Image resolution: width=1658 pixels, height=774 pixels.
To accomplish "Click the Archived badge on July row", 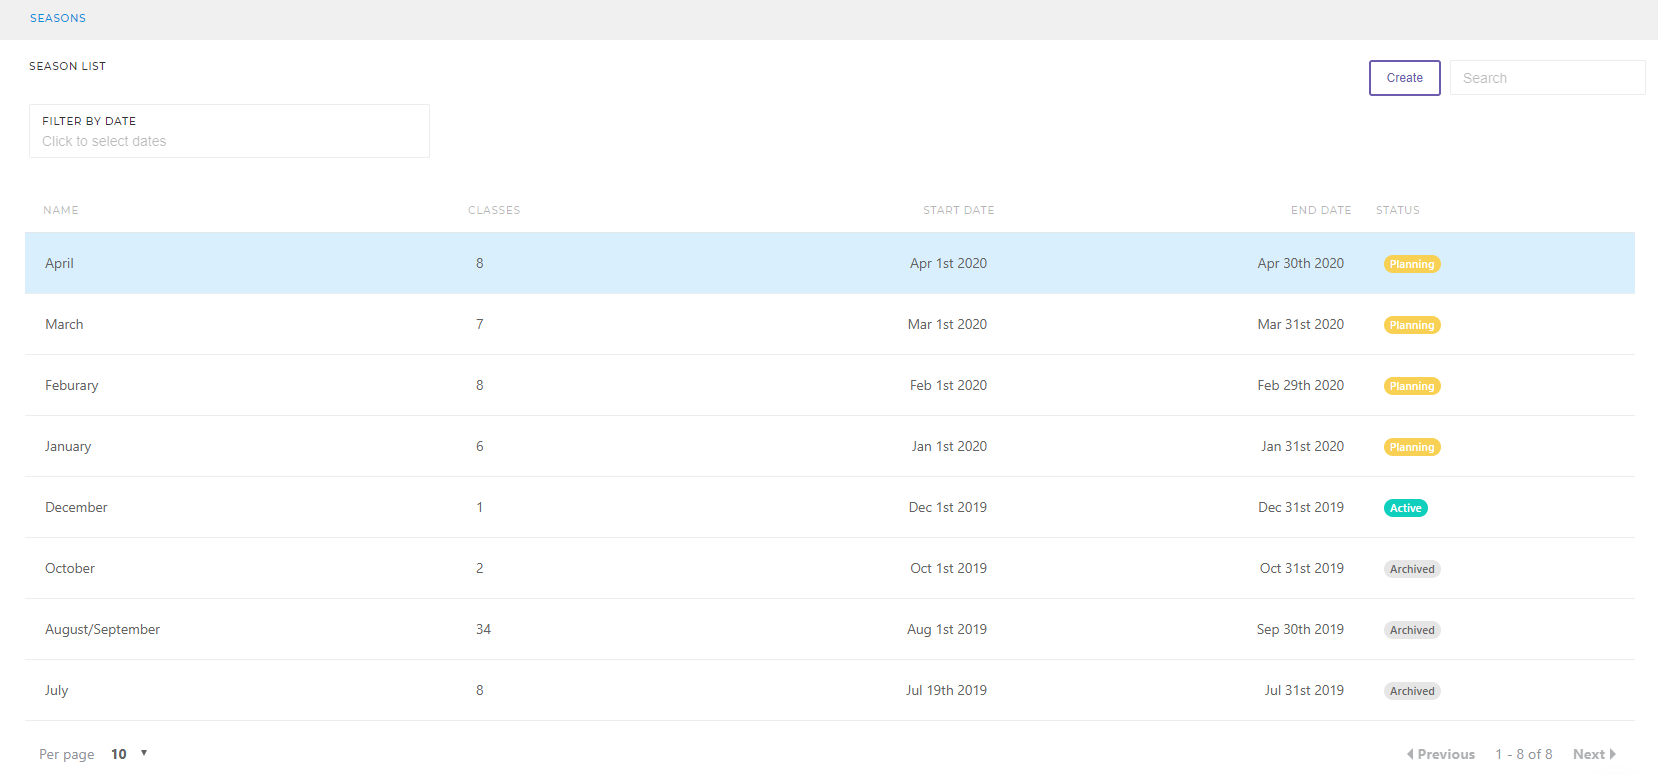I will click(x=1412, y=691).
